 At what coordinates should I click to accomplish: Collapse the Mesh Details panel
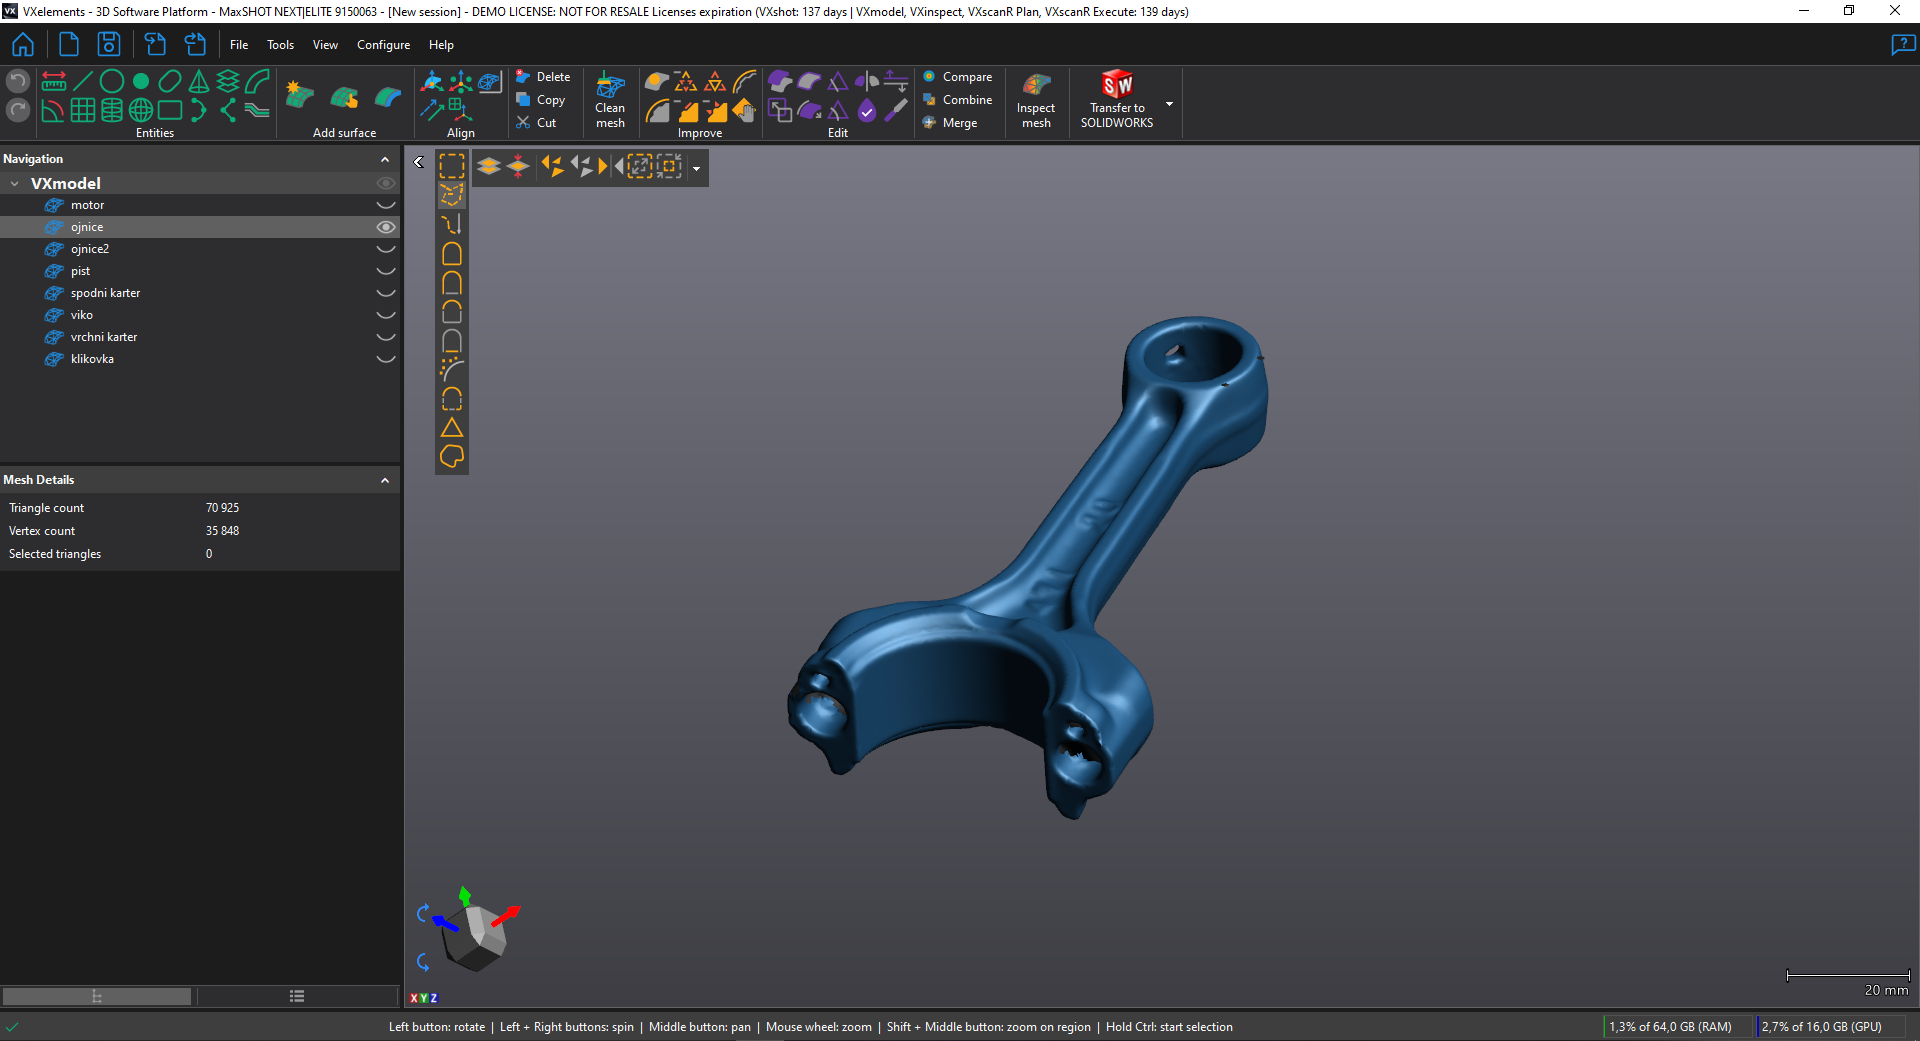(x=385, y=481)
